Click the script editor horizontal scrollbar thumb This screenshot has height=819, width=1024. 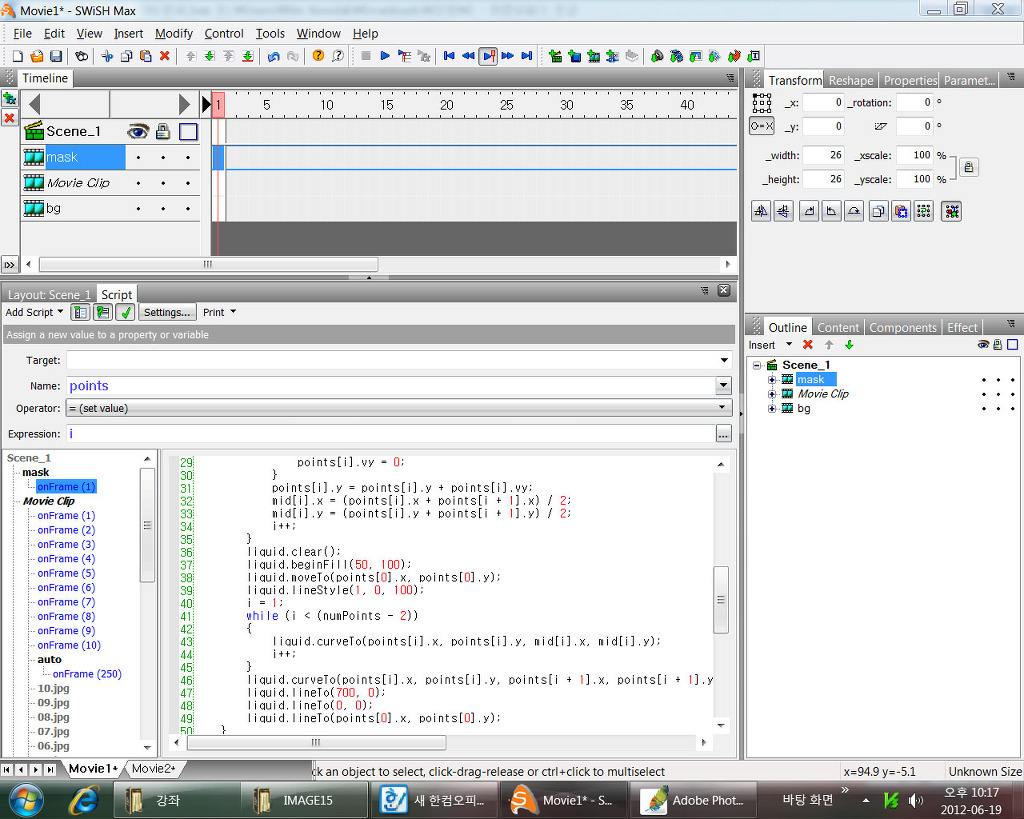coord(316,742)
